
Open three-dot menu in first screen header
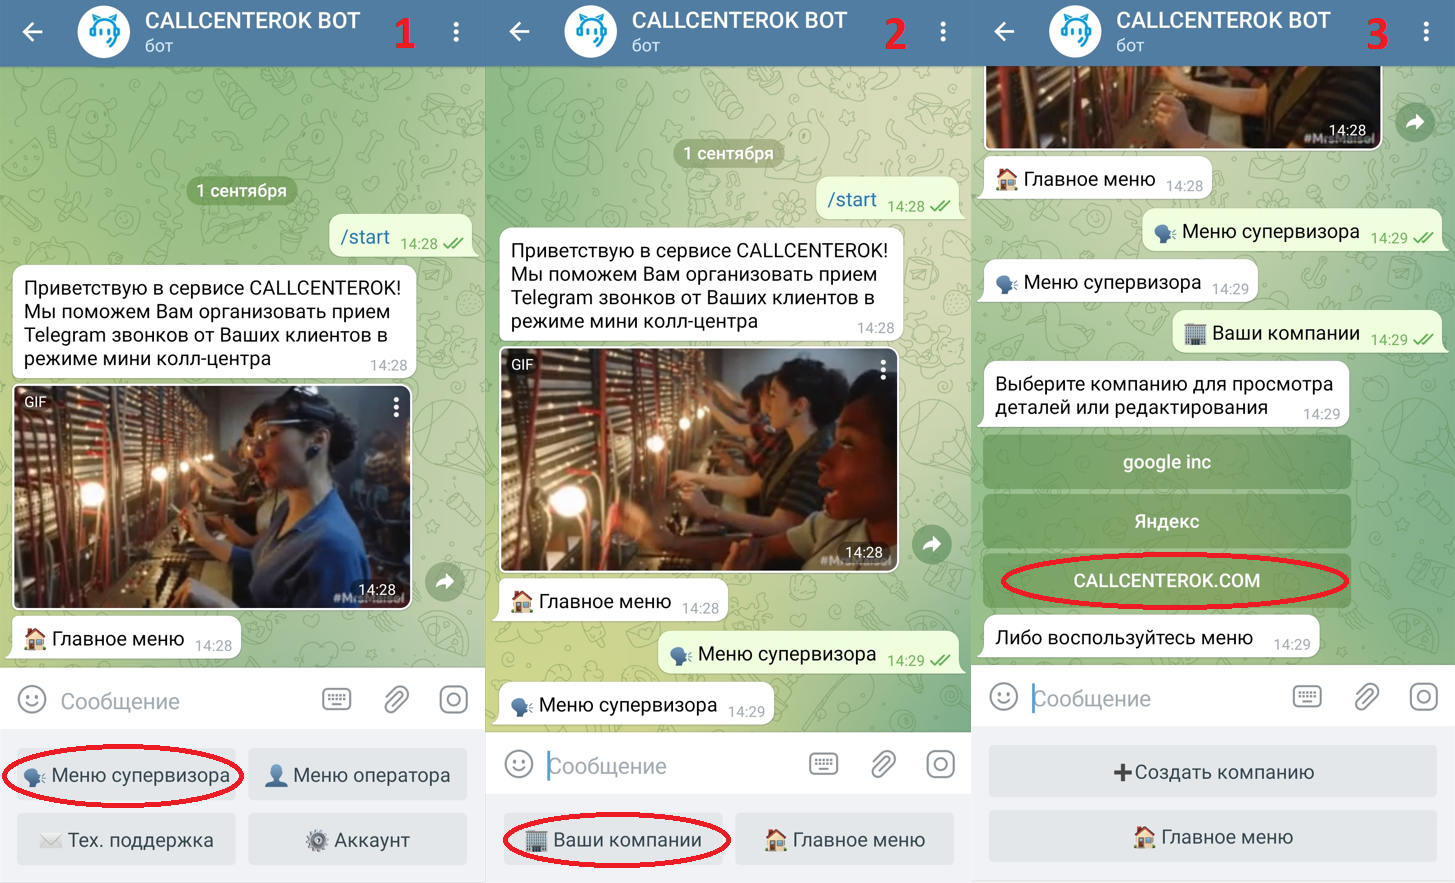pyautogui.click(x=456, y=32)
